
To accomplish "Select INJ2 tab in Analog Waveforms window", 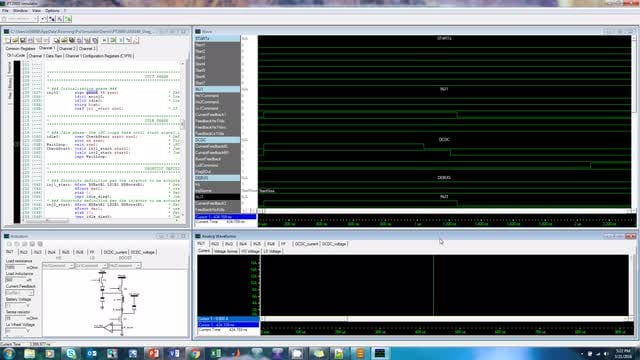I will pos(215,244).
